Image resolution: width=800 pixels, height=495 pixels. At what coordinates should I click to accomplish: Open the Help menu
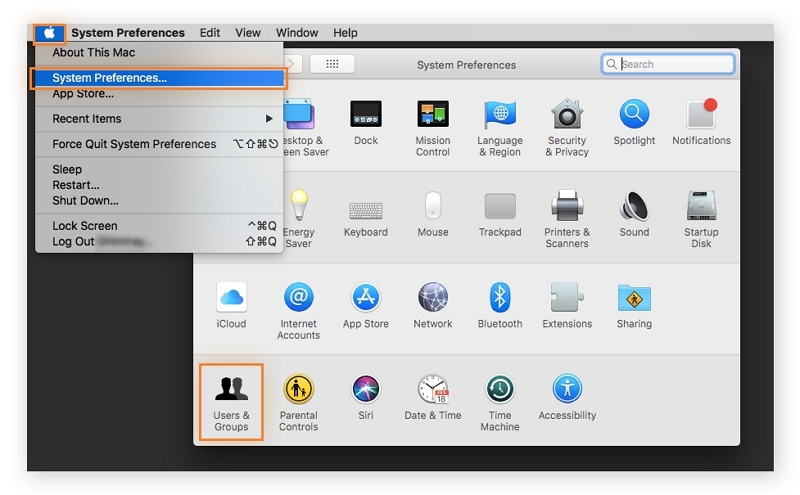(x=345, y=33)
